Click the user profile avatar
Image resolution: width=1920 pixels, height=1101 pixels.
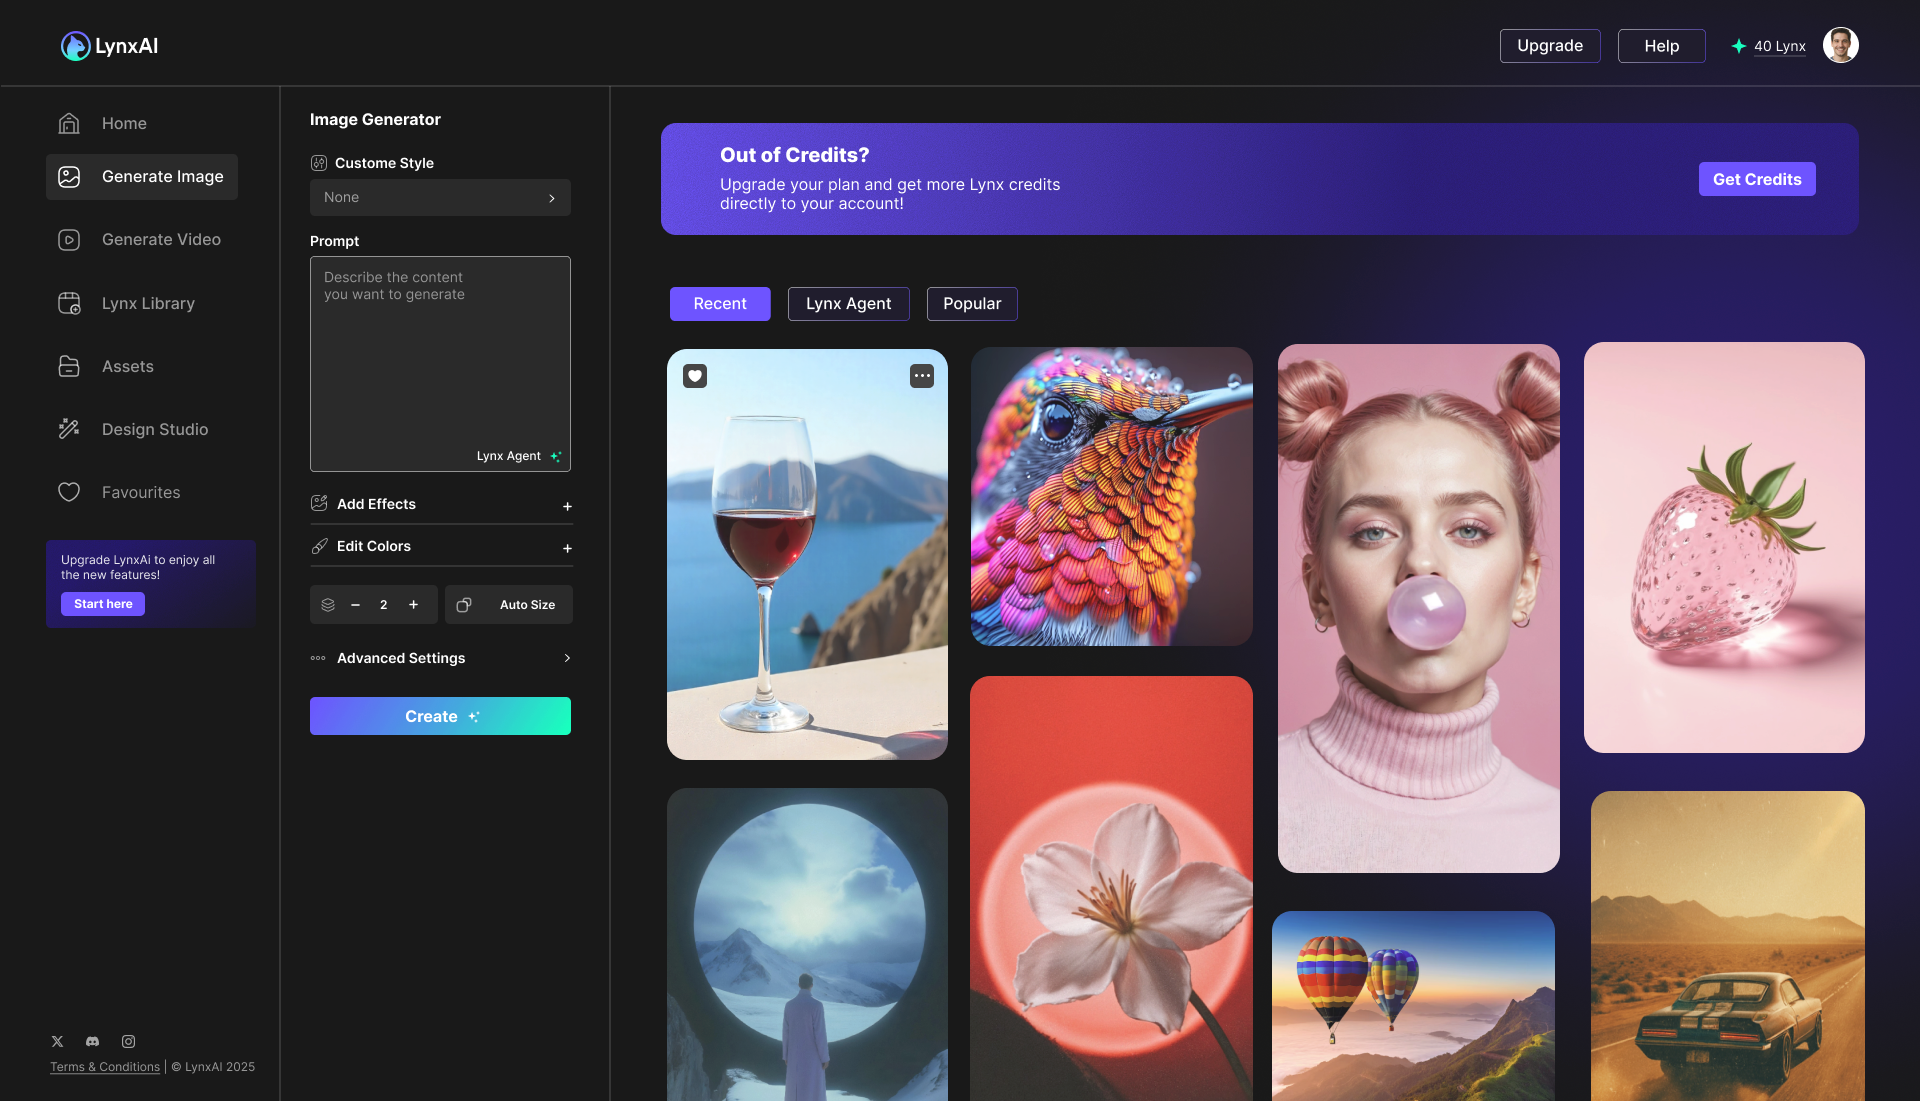pos(1840,45)
